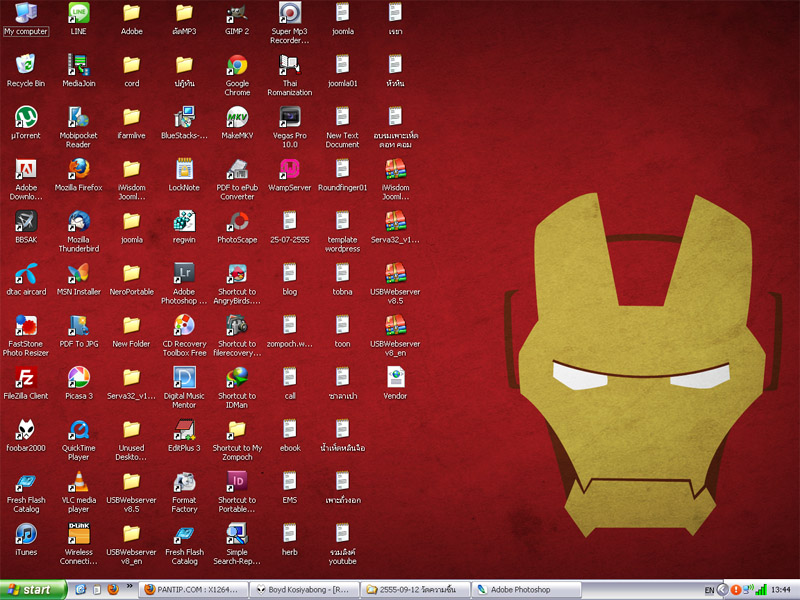Click the BlueStacks desktop icon

point(184,123)
